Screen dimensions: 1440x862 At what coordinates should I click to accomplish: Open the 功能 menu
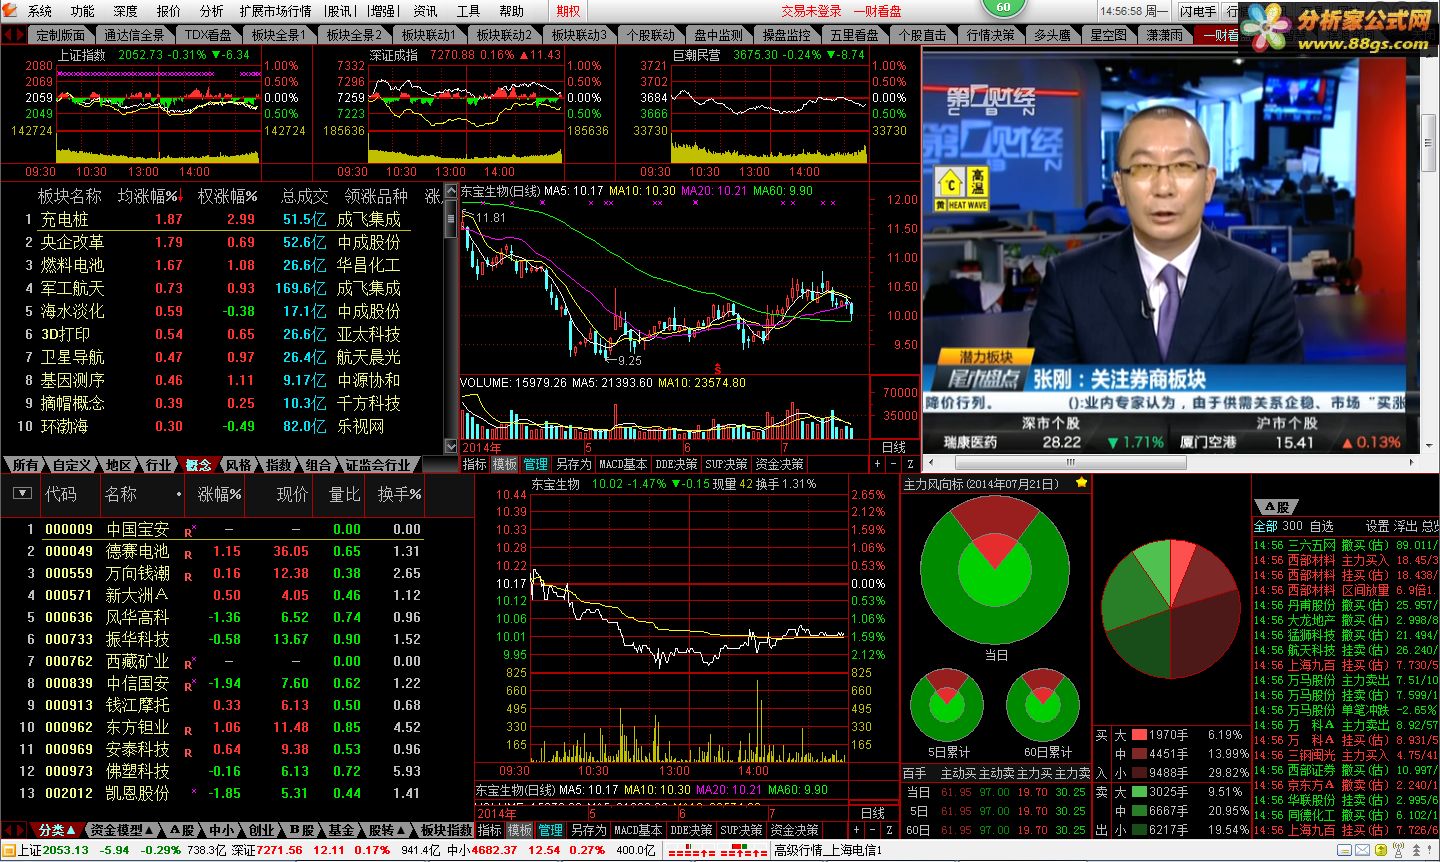pos(83,11)
